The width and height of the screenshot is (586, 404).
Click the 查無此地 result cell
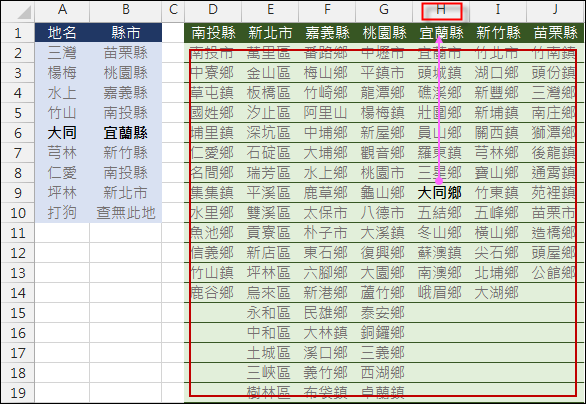click(126, 213)
